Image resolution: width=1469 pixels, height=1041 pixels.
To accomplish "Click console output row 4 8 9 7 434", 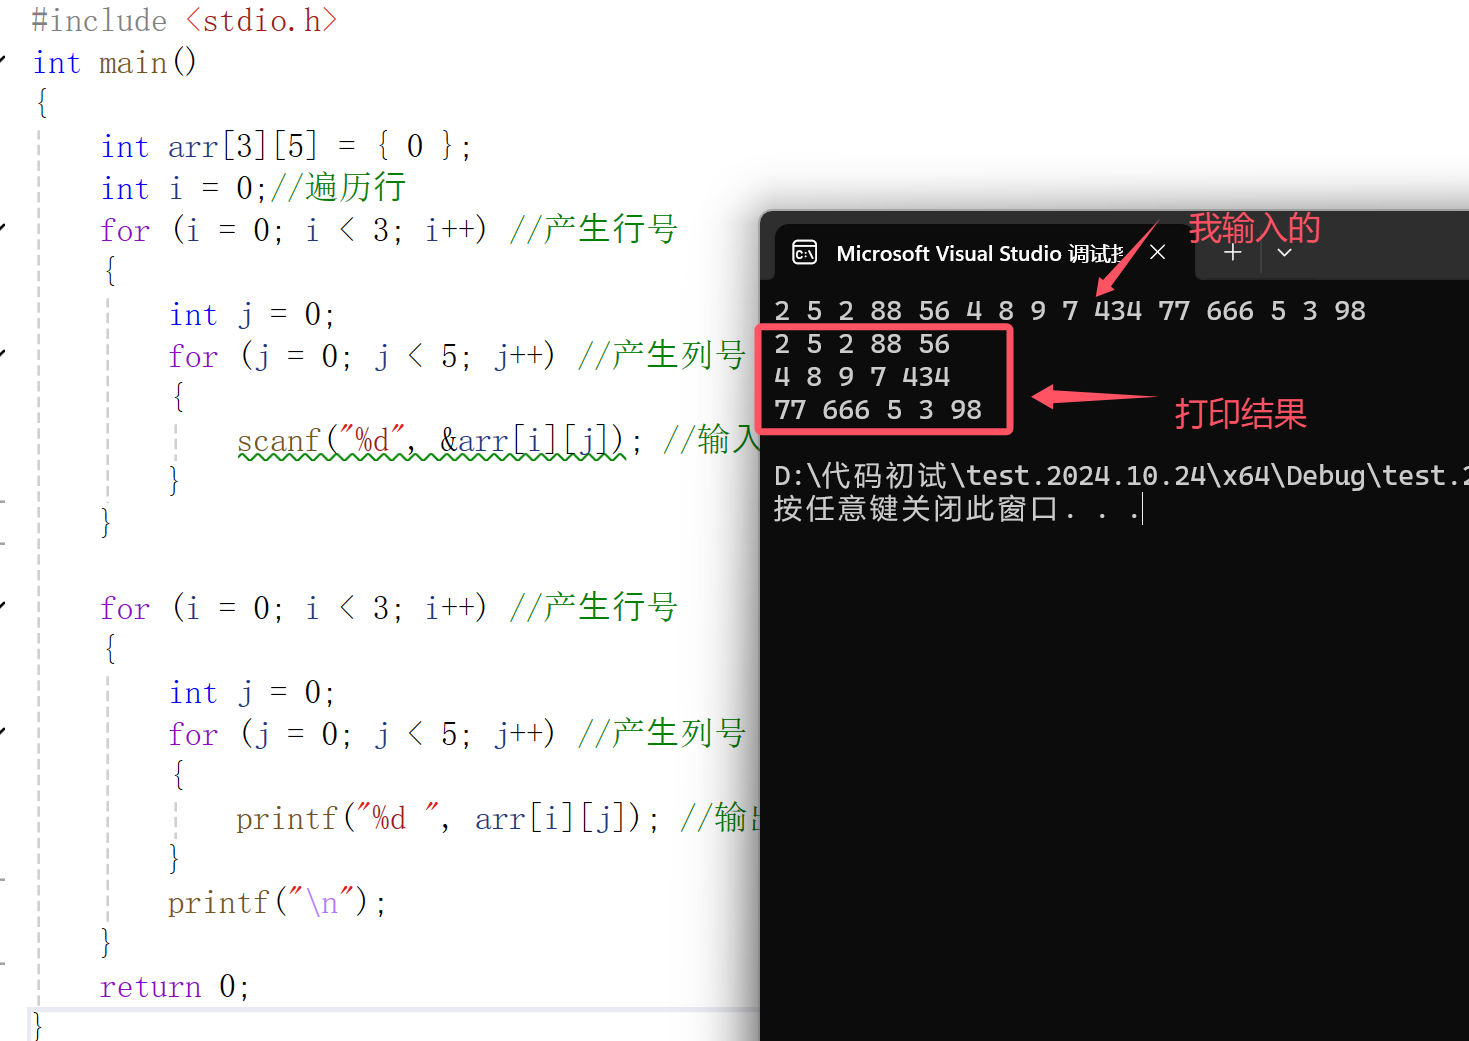I will tap(862, 377).
